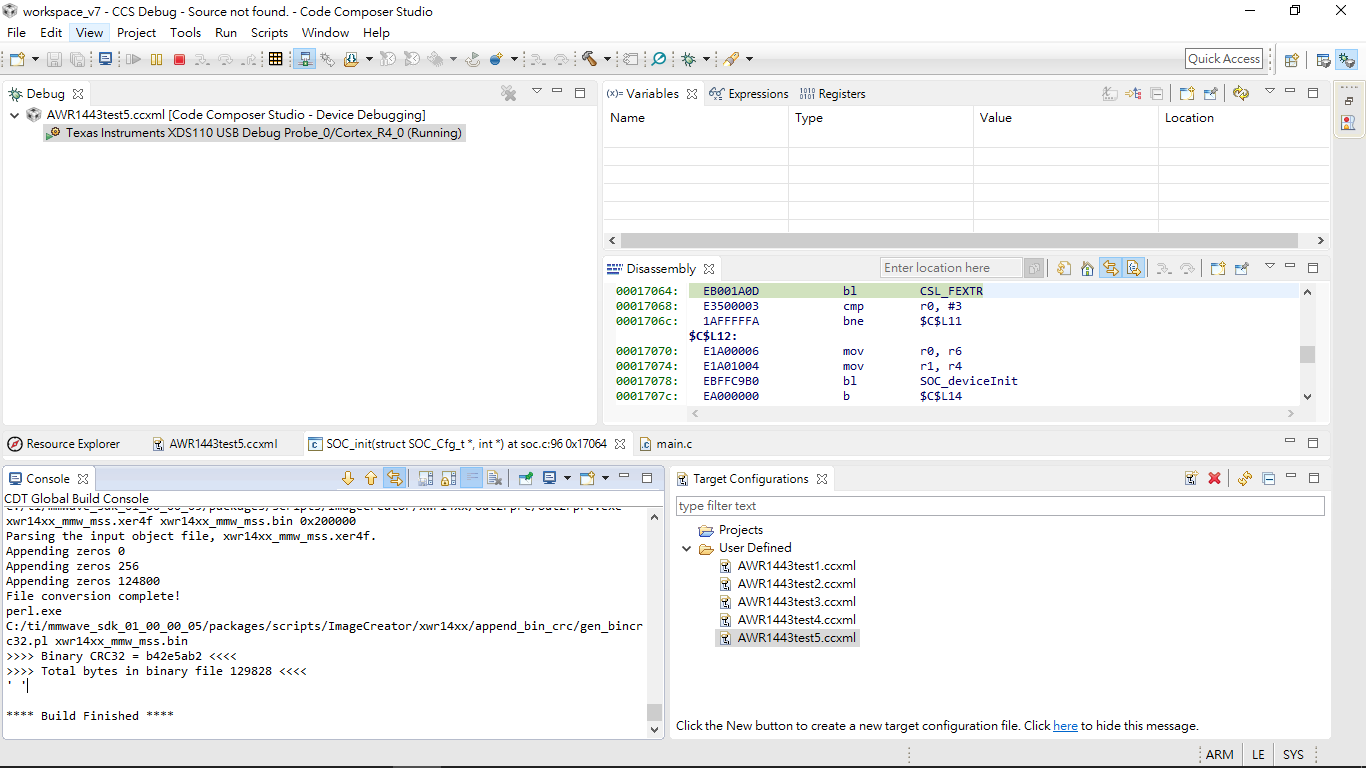The width and height of the screenshot is (1366, 768).
Task: Click the green bug Debug icon
Action: point(689,60)
